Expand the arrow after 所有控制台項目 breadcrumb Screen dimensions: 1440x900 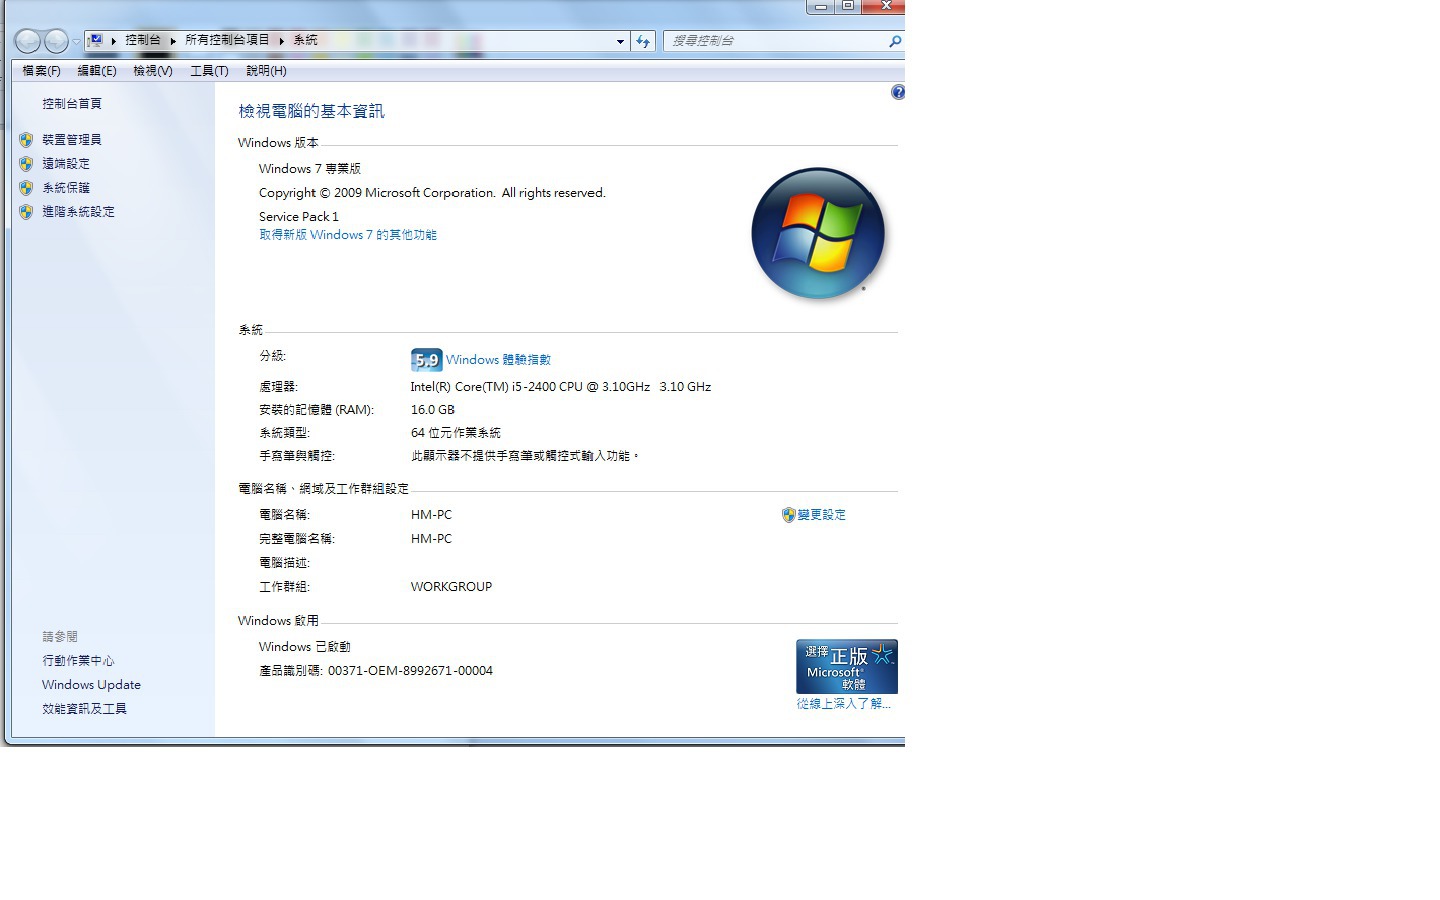[282, 40]
